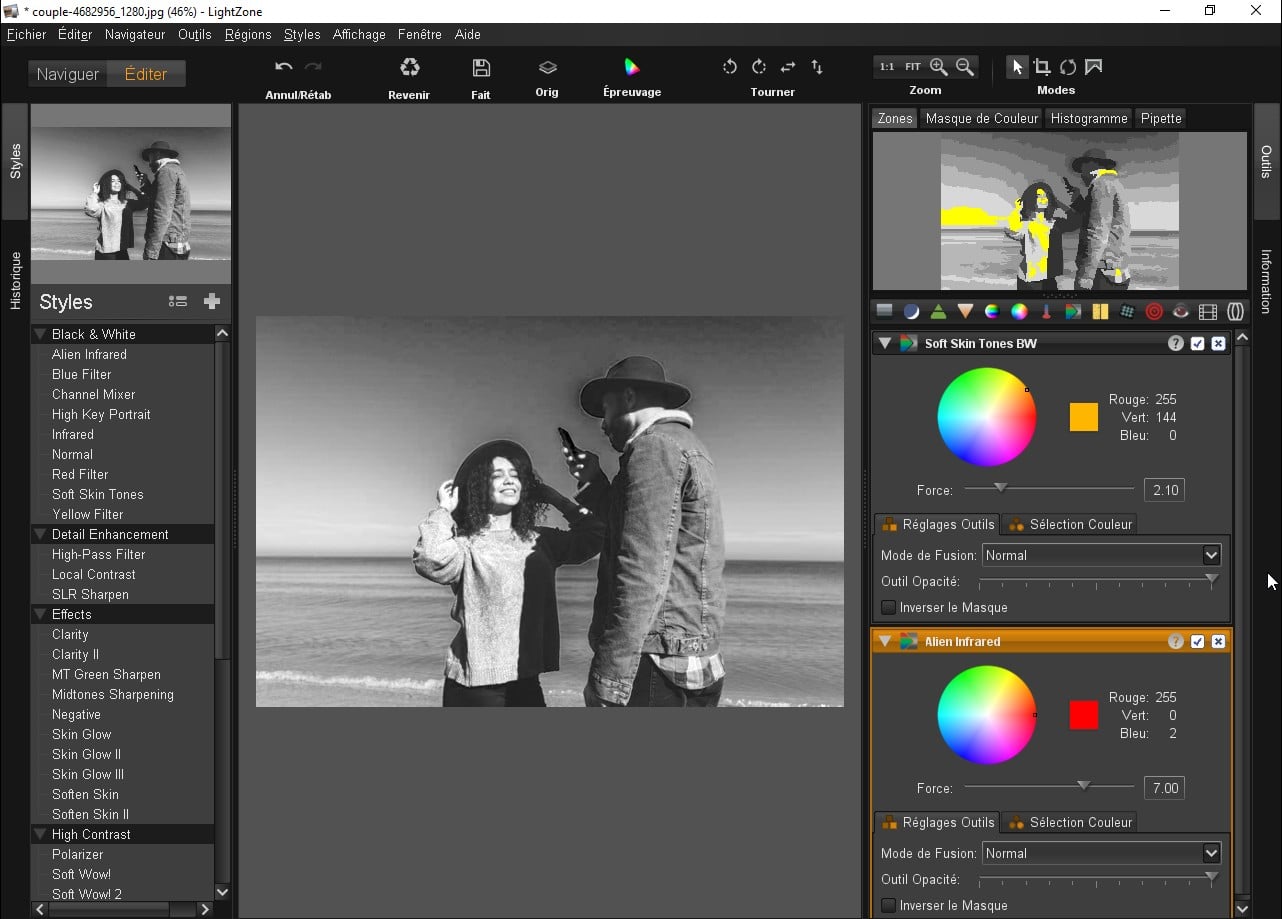Switch to the Histogramme tab
Image resolution: width=1282 pixels, height=919 pixels.
coord(1089,118)
